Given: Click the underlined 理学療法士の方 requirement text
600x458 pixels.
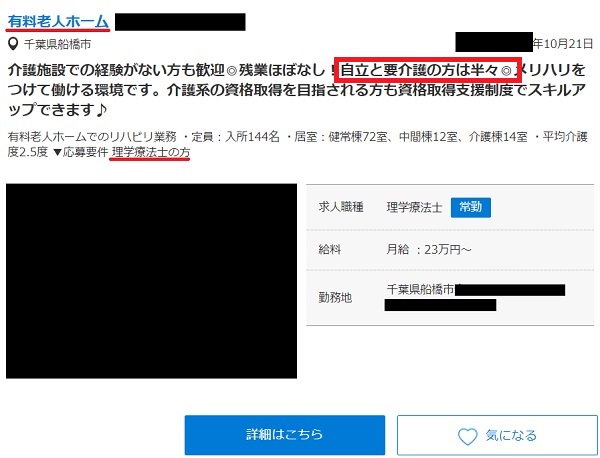Looking at the screenshot, I should click(150, 152).
